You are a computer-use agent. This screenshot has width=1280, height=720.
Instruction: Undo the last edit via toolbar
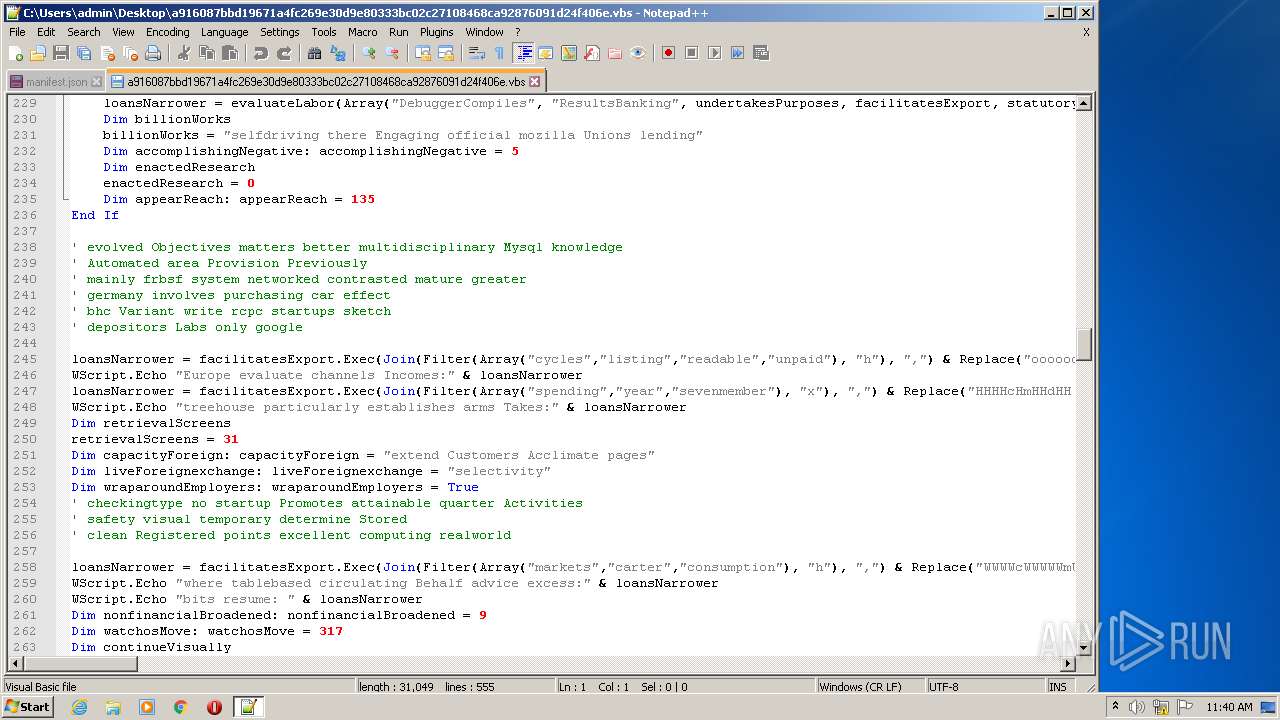(x=260, y=53)
